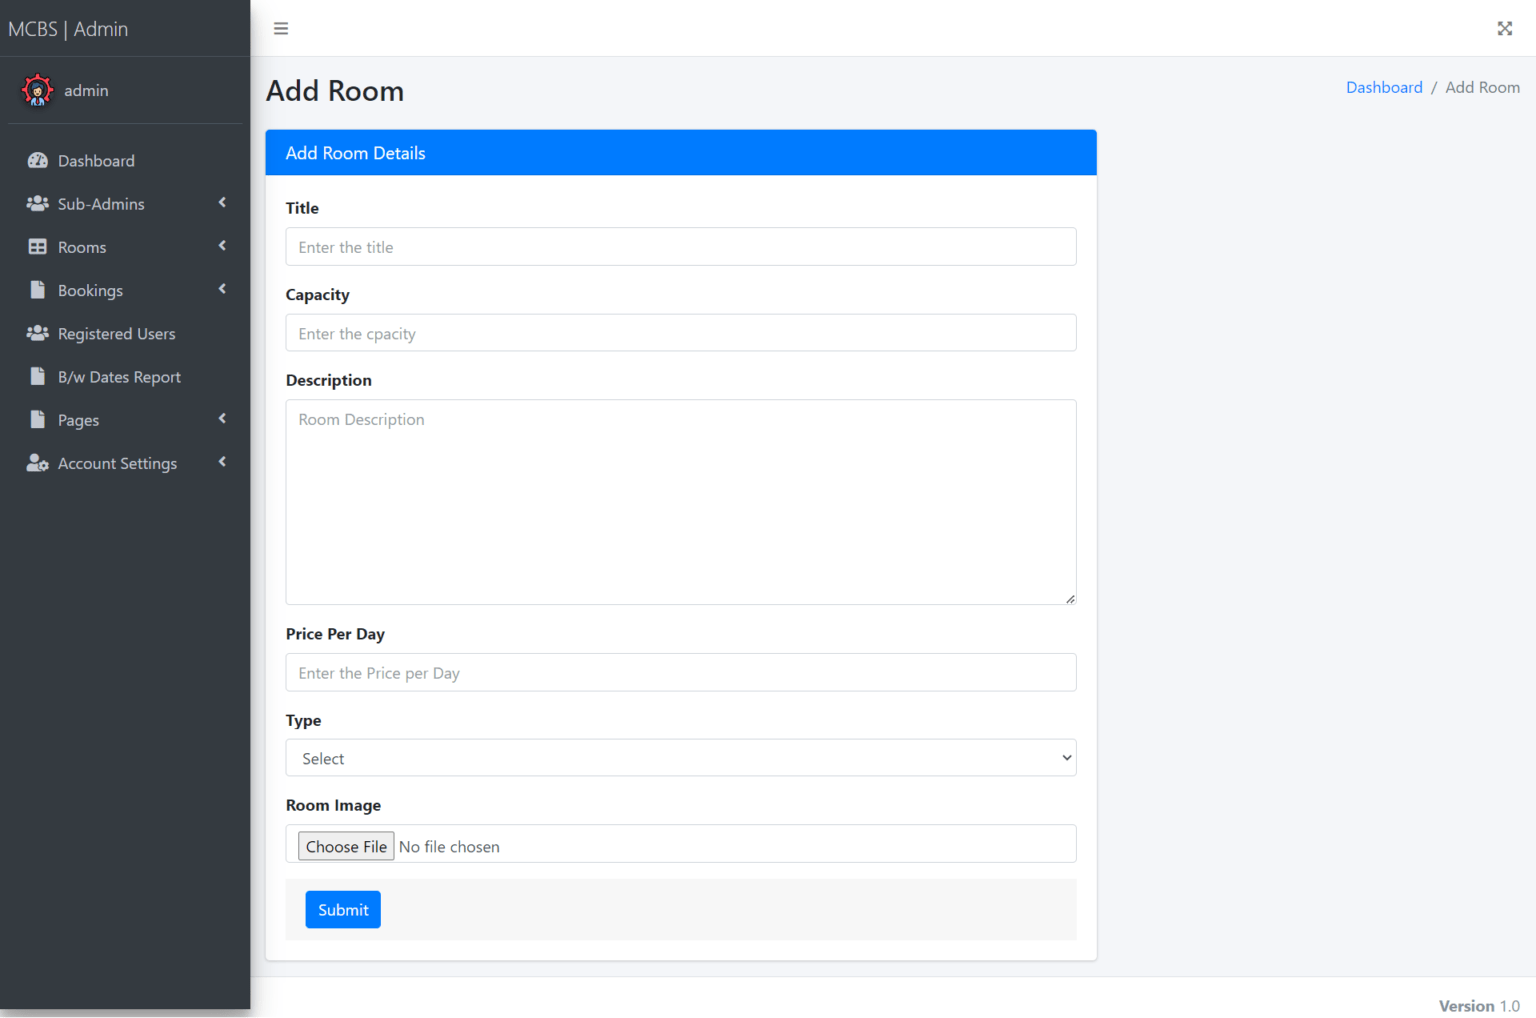Select the Registered Users icon
The height and width of the screenshot is (1018, 1536).
pyautogui.click(x=37, y=333)
